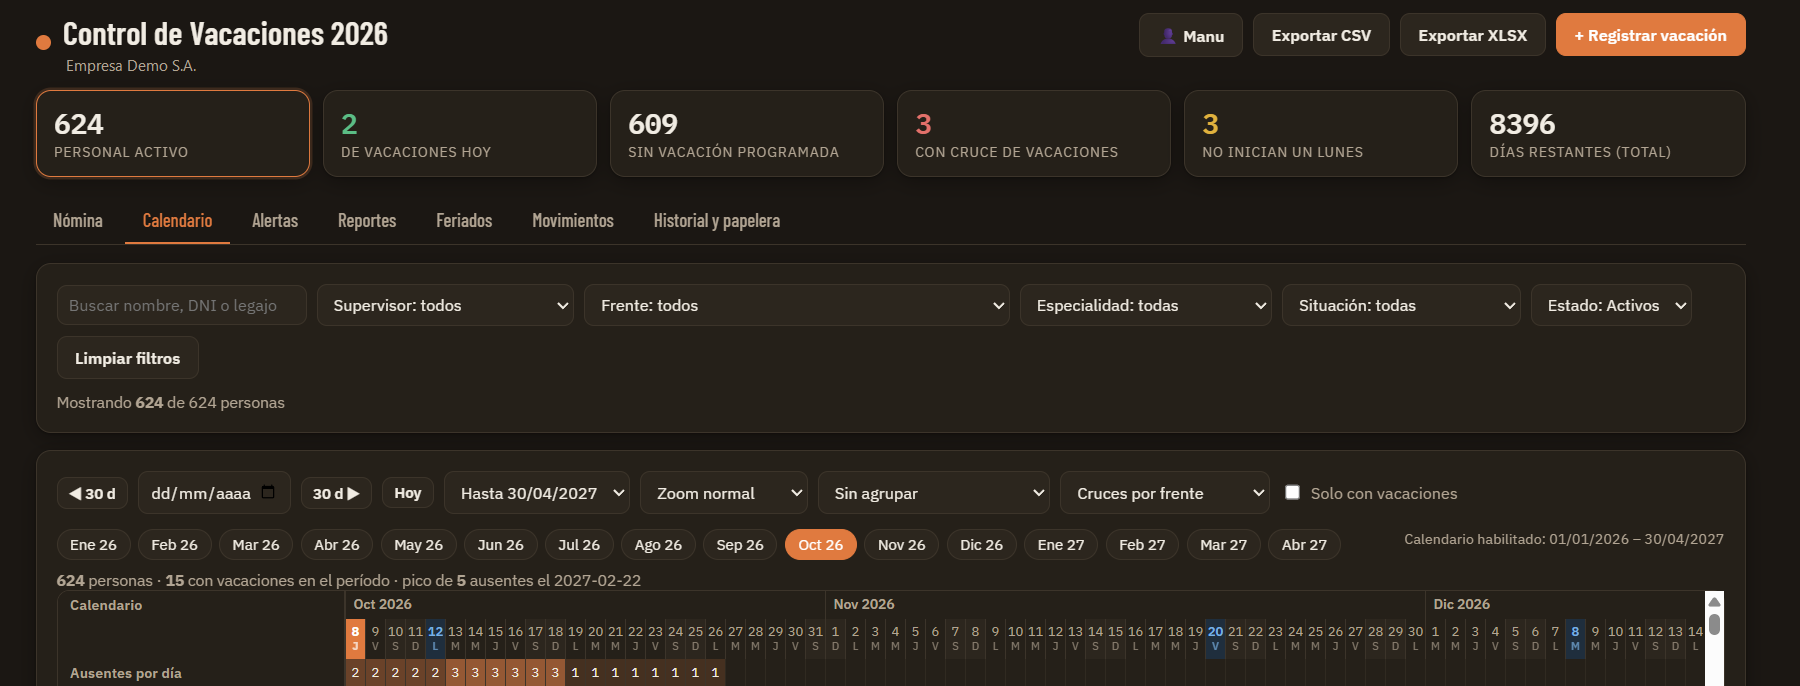Screen dimensions: 1800x686
Task: Click the Manu user button
Action: pos(1191,35)
